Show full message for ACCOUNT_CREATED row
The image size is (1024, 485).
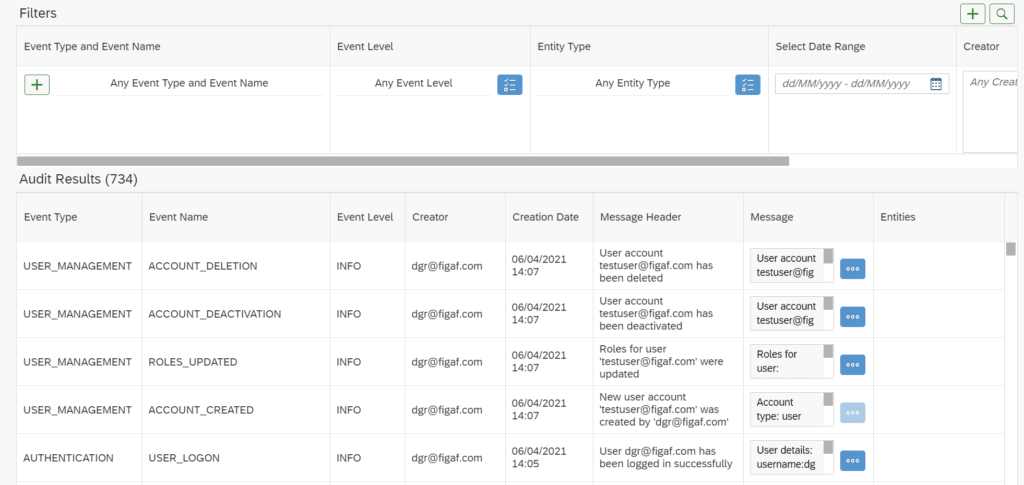(x=852, y=413)
